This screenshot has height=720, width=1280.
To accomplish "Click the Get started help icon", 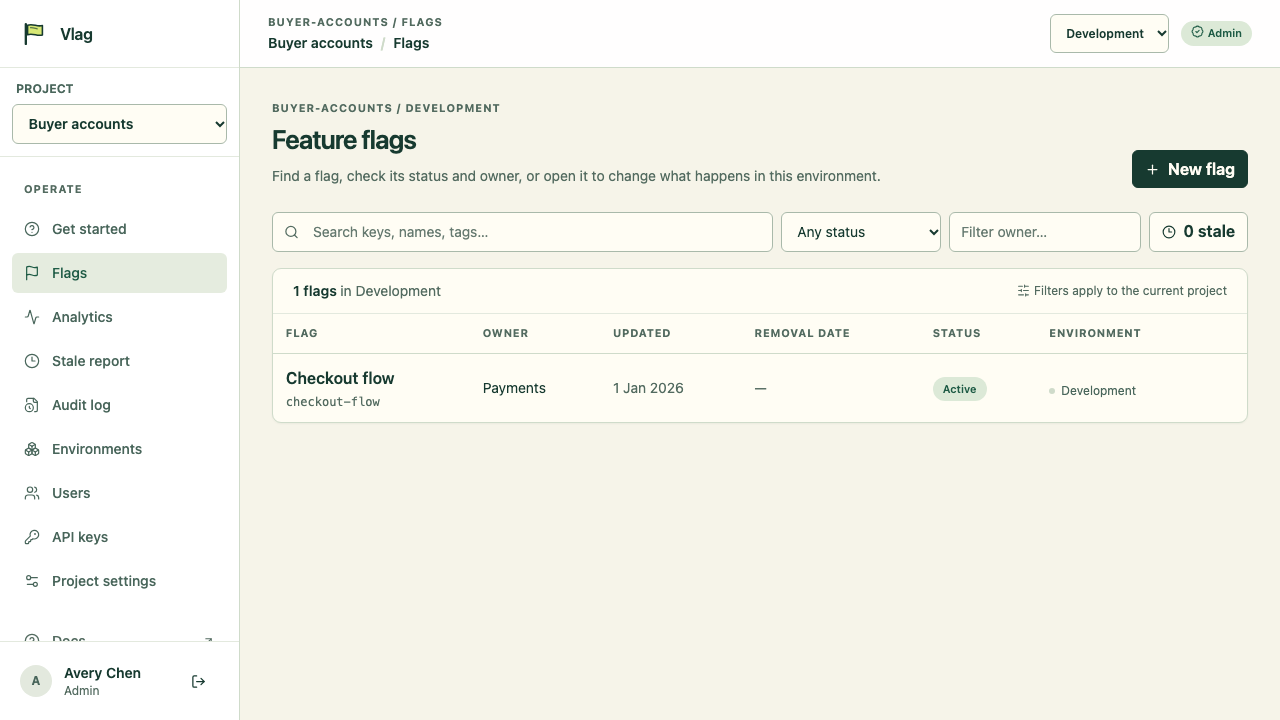I will pos(32,229).
